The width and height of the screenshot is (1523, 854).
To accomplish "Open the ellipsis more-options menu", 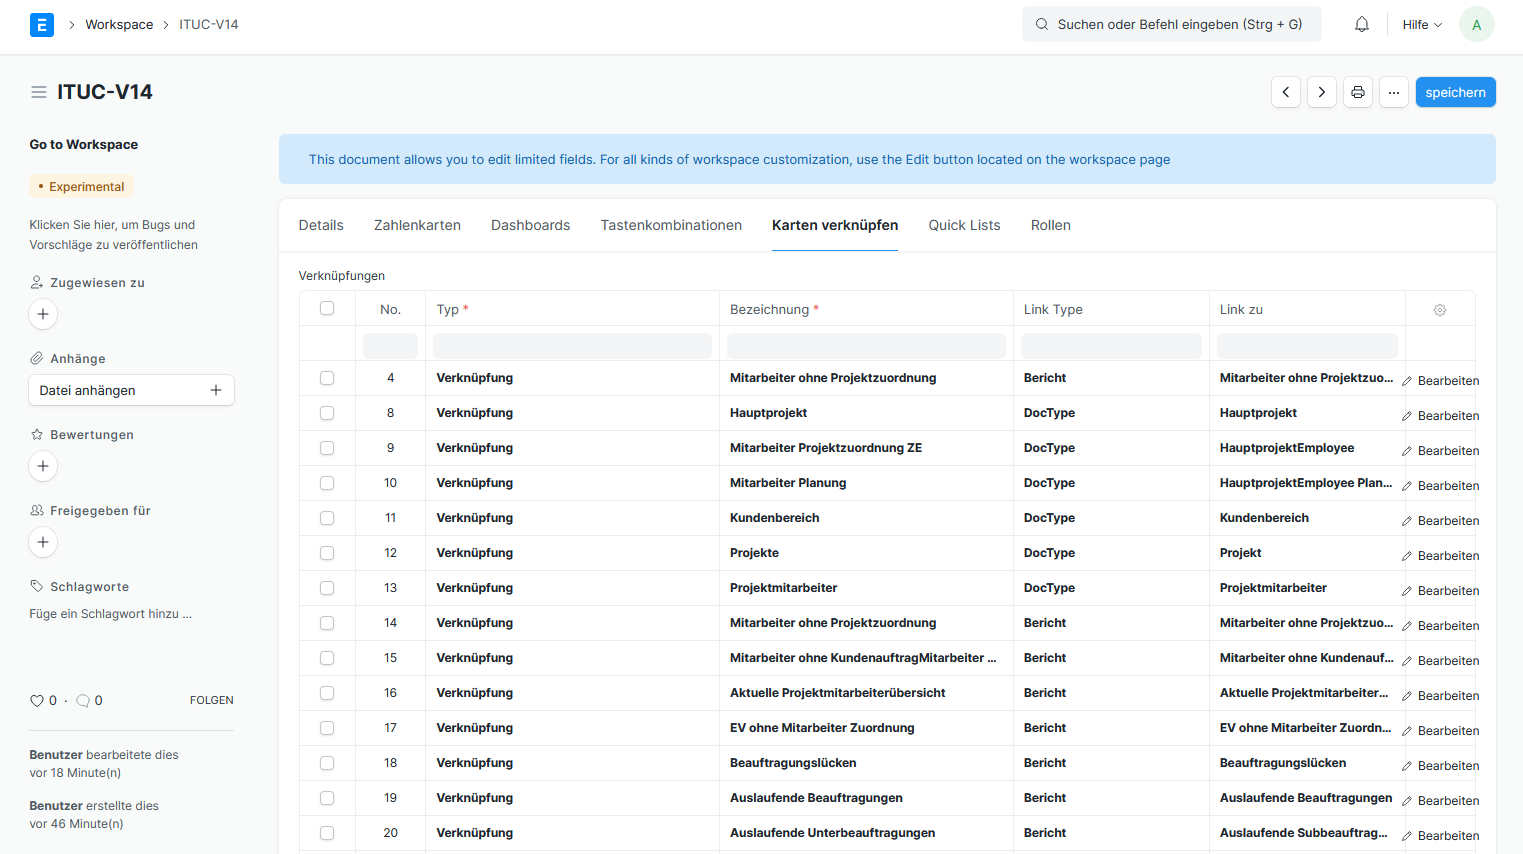I will [x=1393, y=91].
